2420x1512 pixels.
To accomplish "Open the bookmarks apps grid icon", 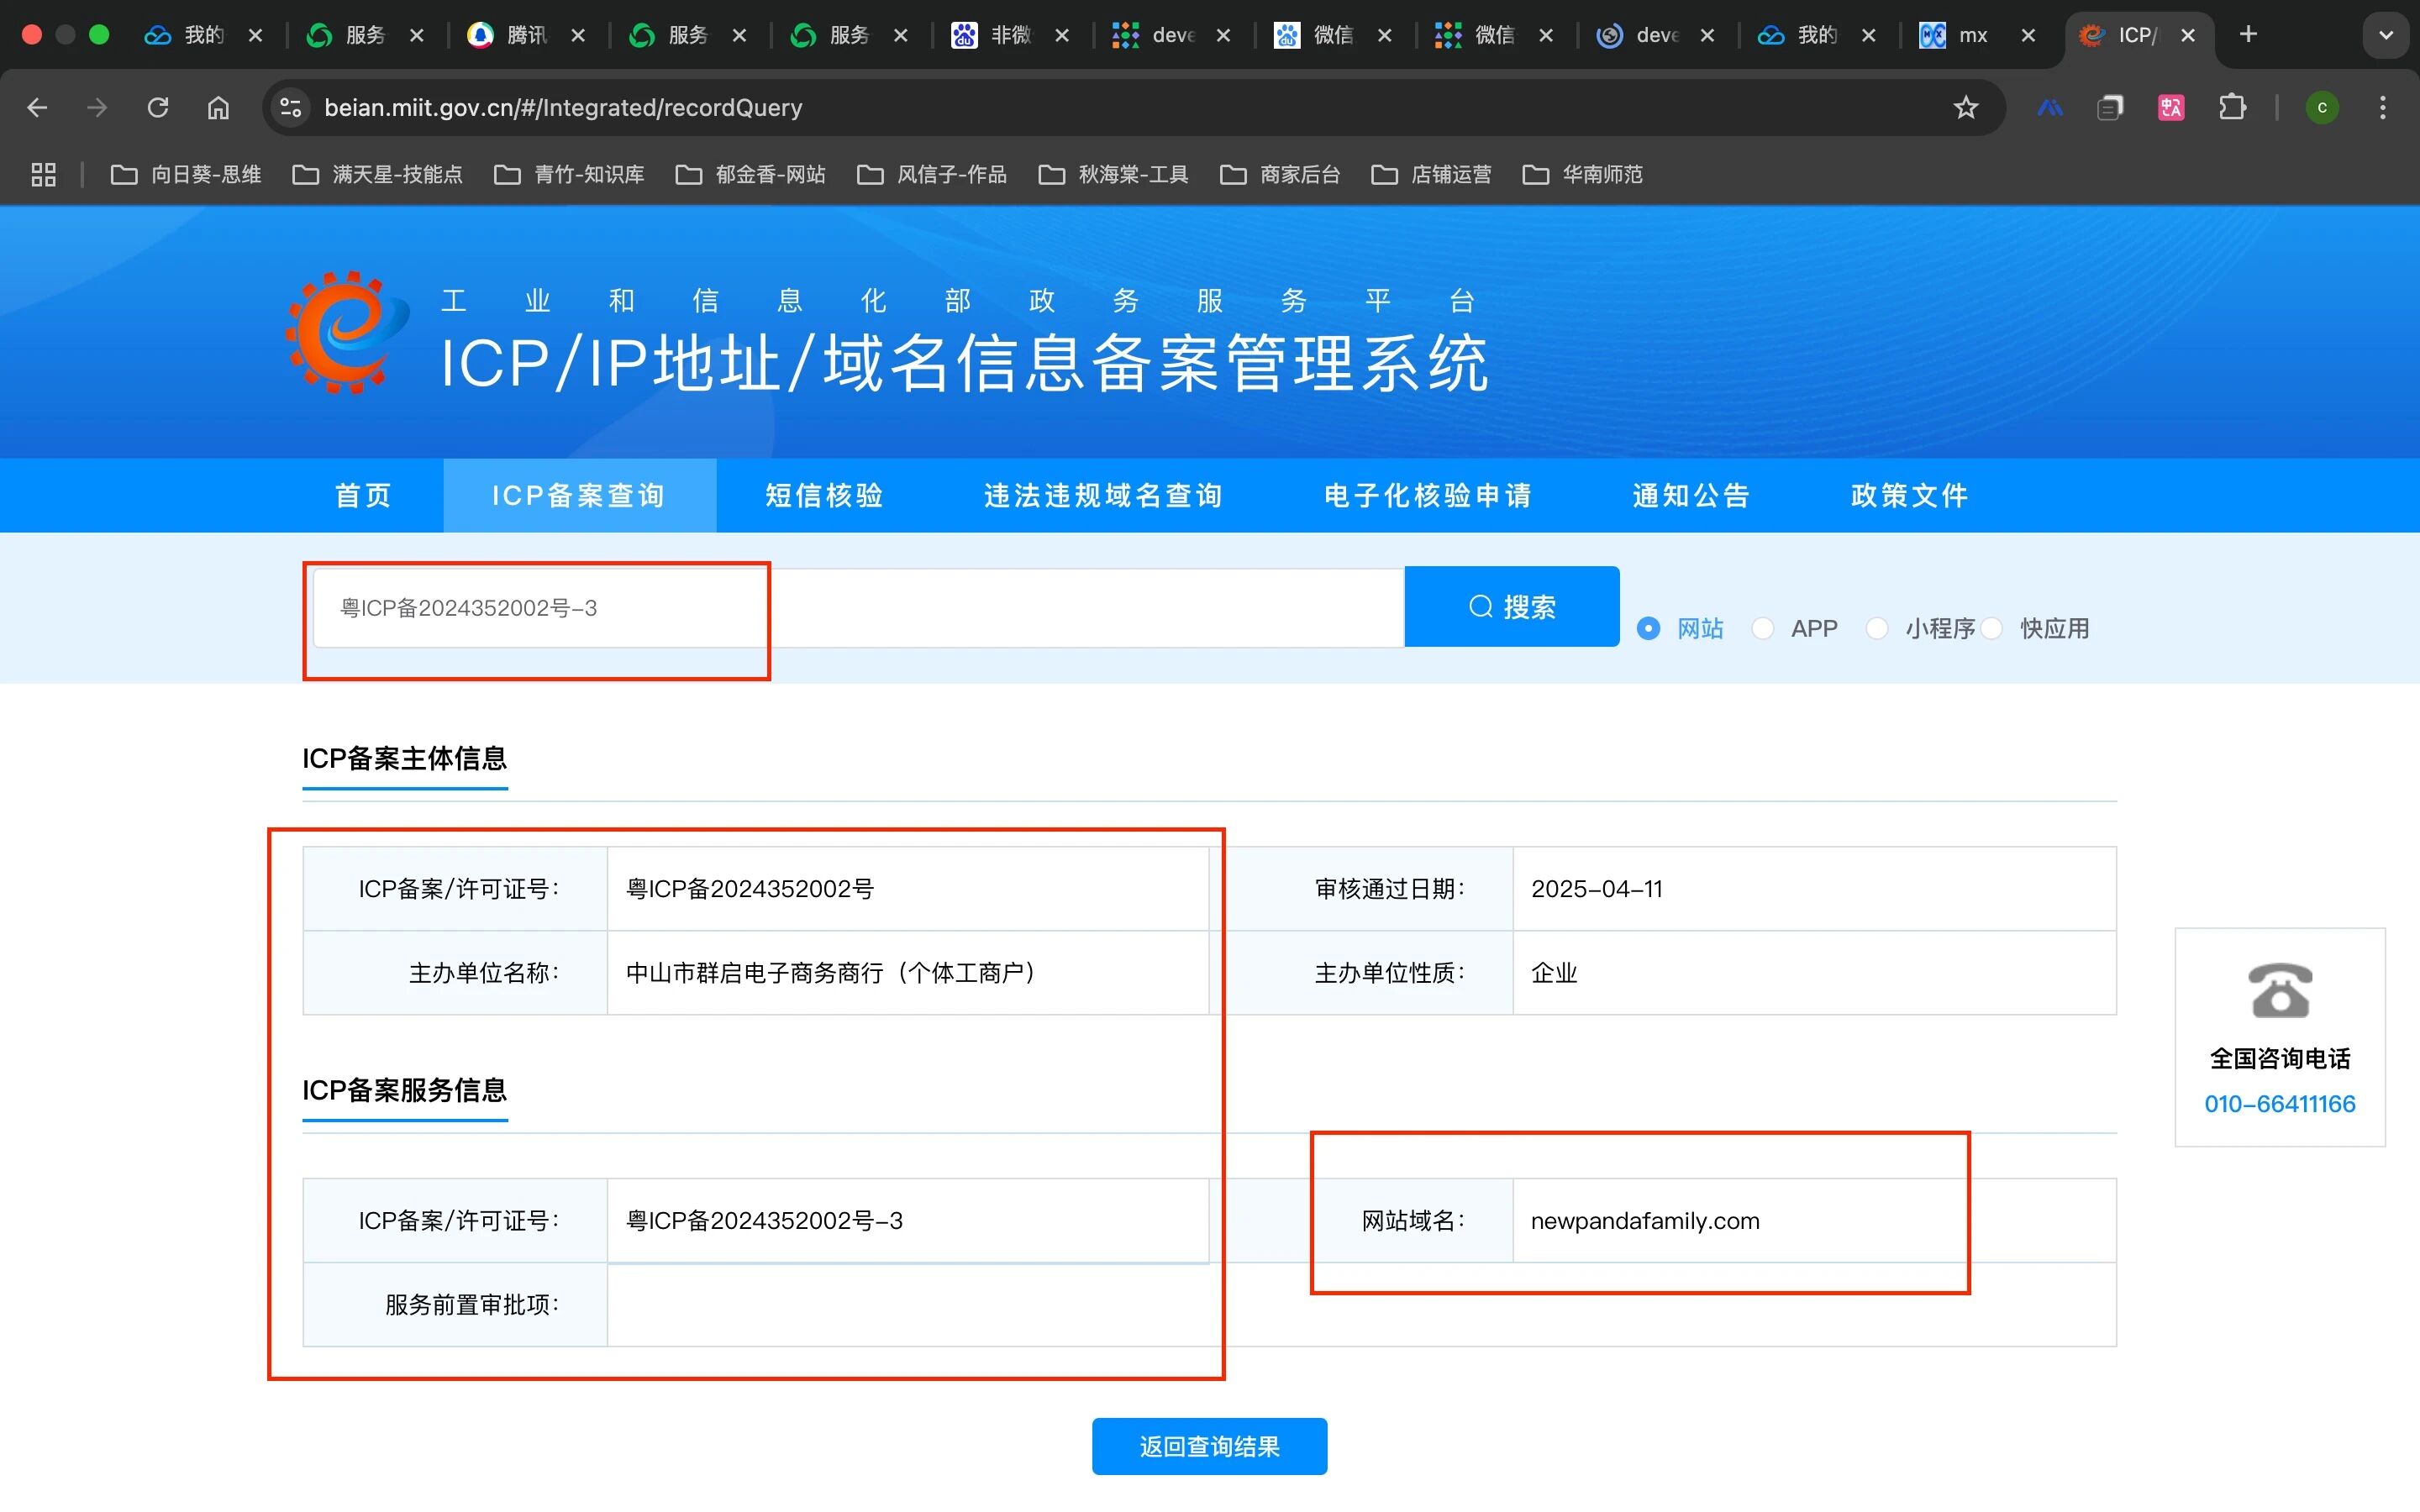I will 43,175.
